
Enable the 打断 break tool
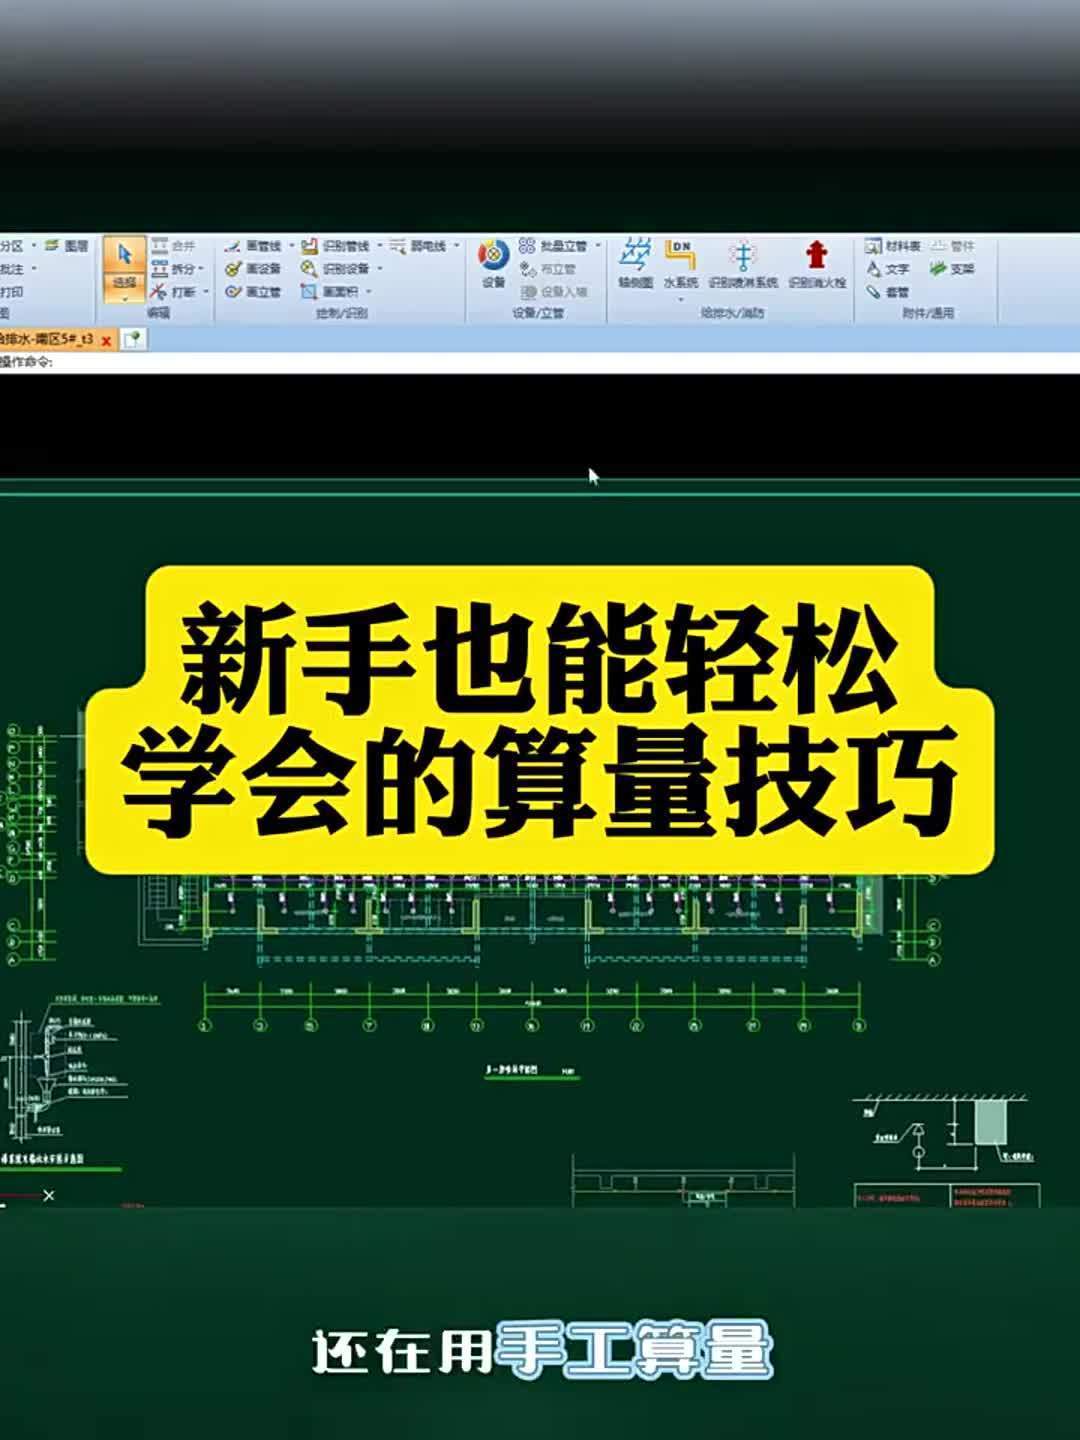[x=174, y=290]
